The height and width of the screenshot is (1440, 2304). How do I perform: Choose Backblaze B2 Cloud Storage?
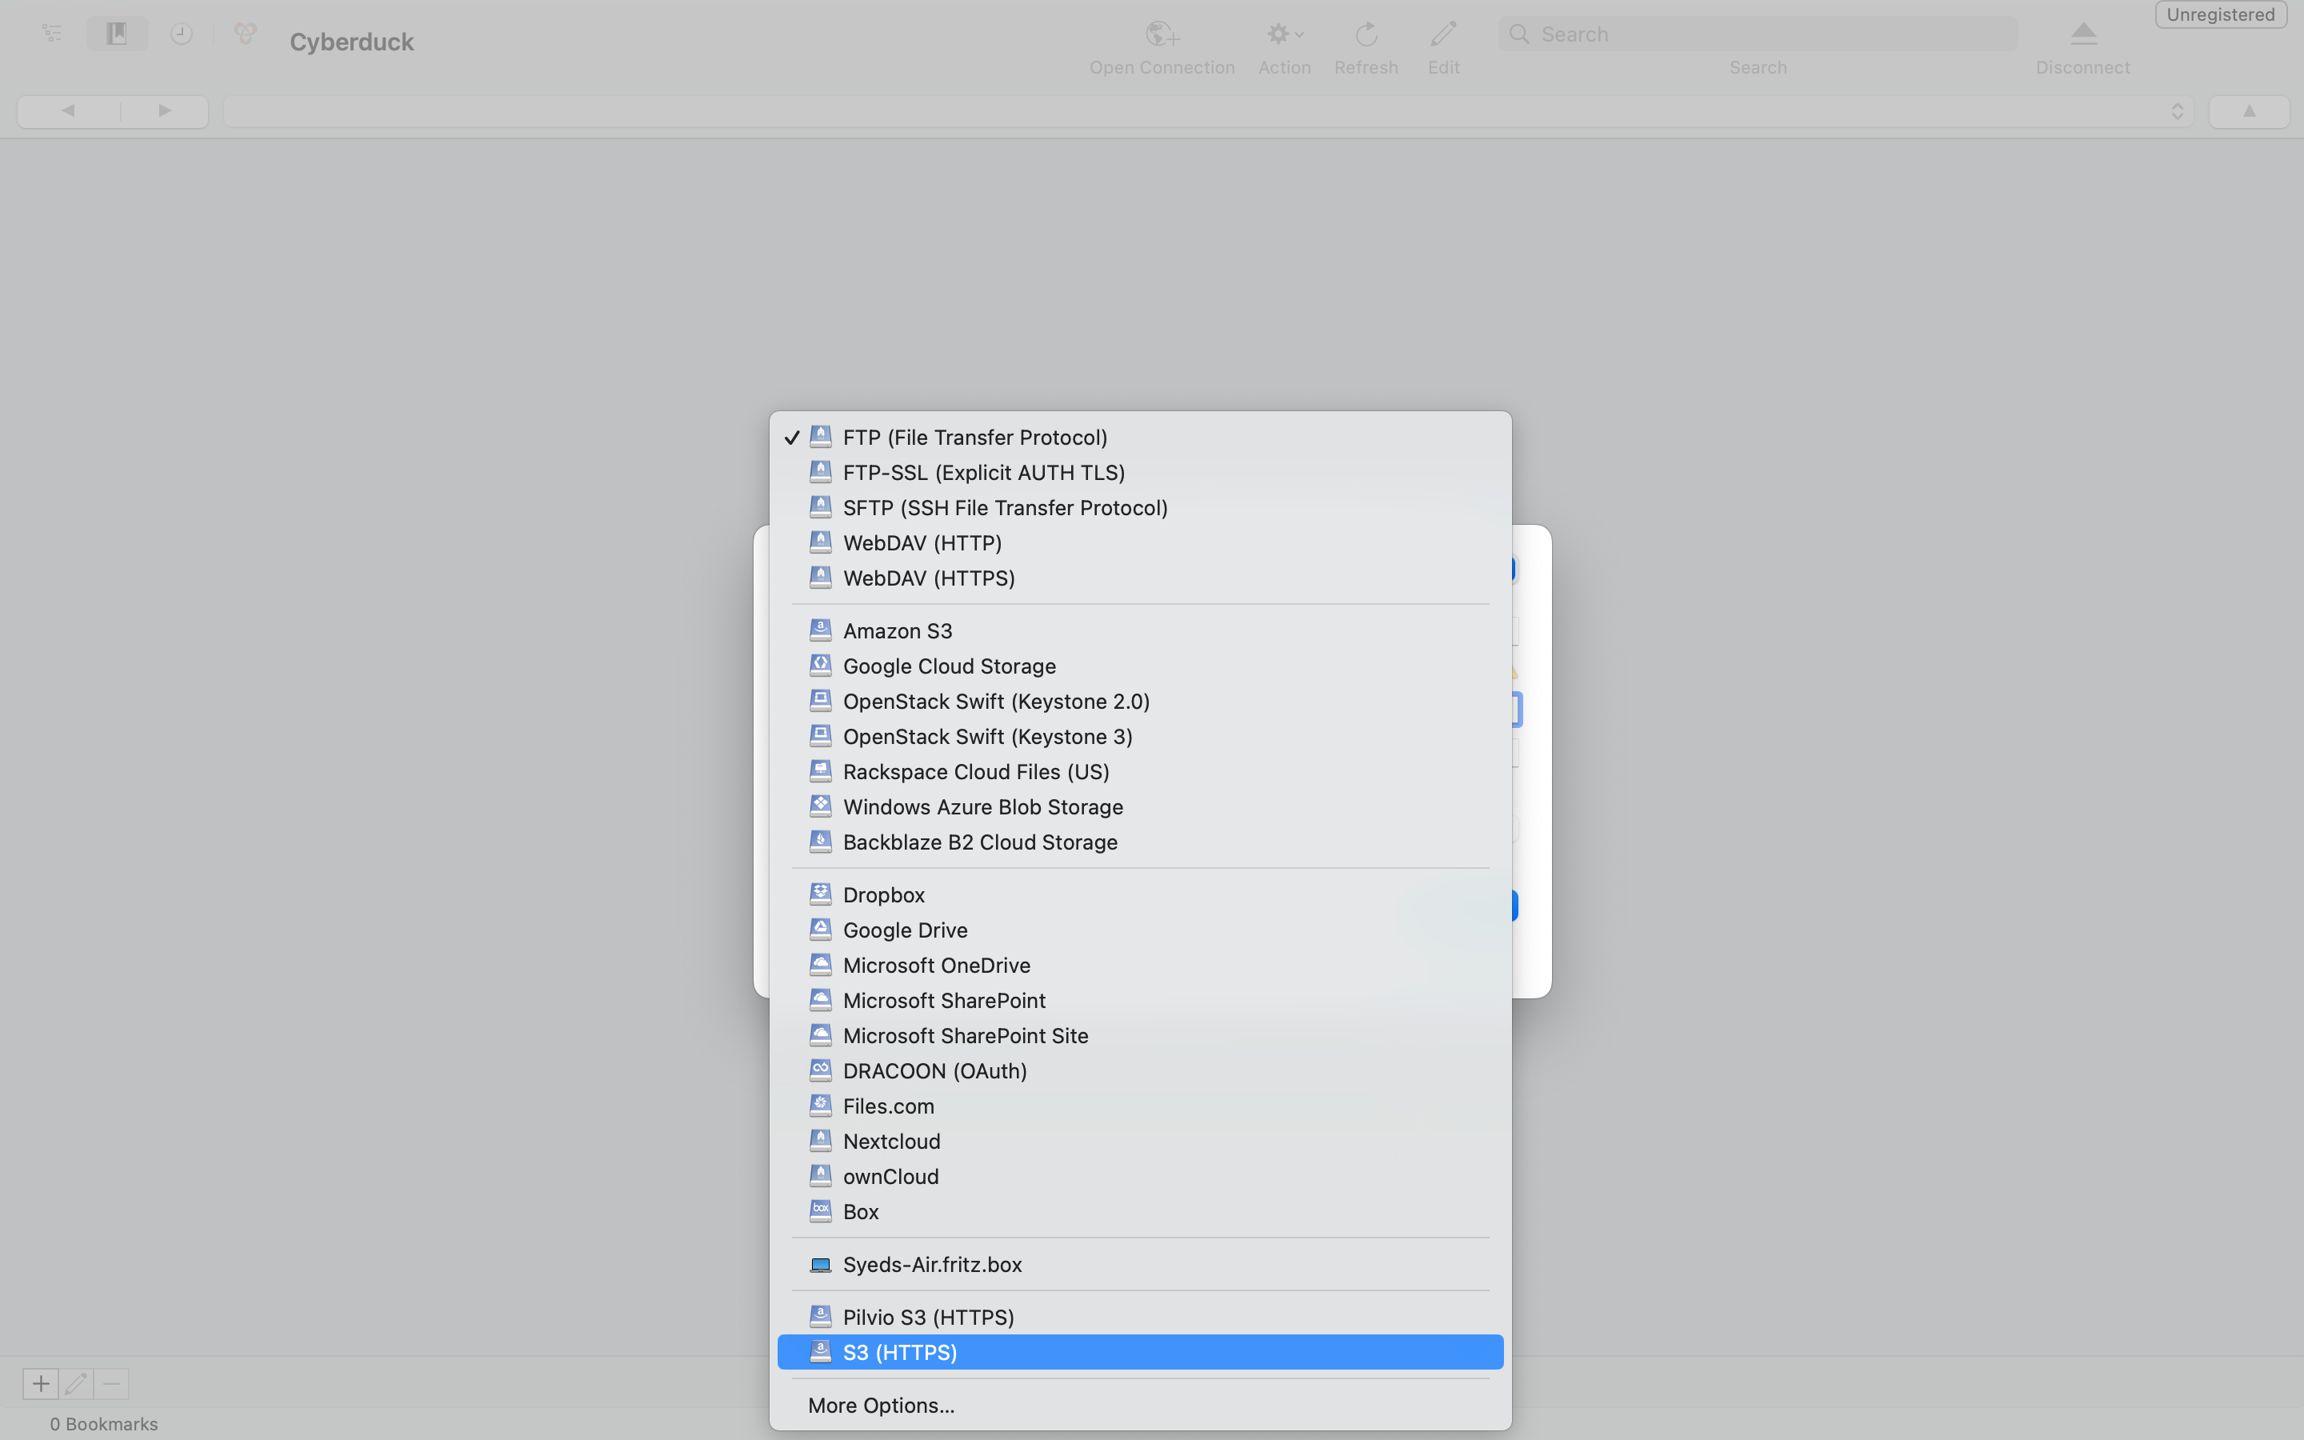coord(1140,842)
